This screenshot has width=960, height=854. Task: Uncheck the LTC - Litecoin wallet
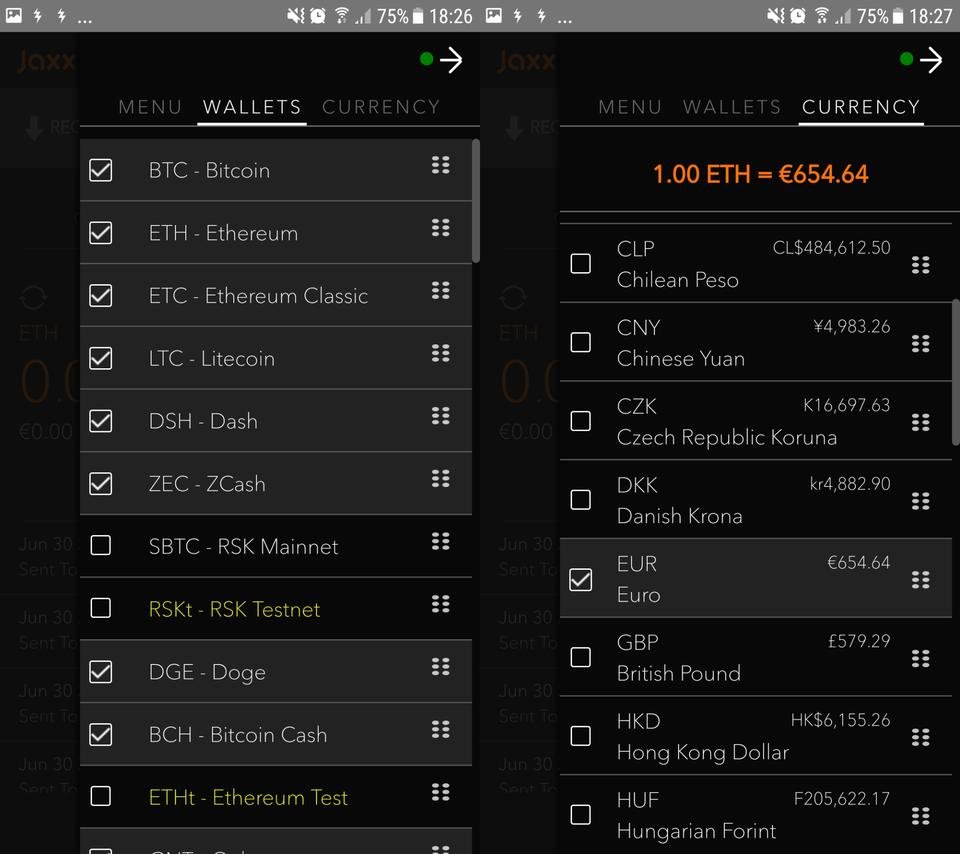[100, 358]
